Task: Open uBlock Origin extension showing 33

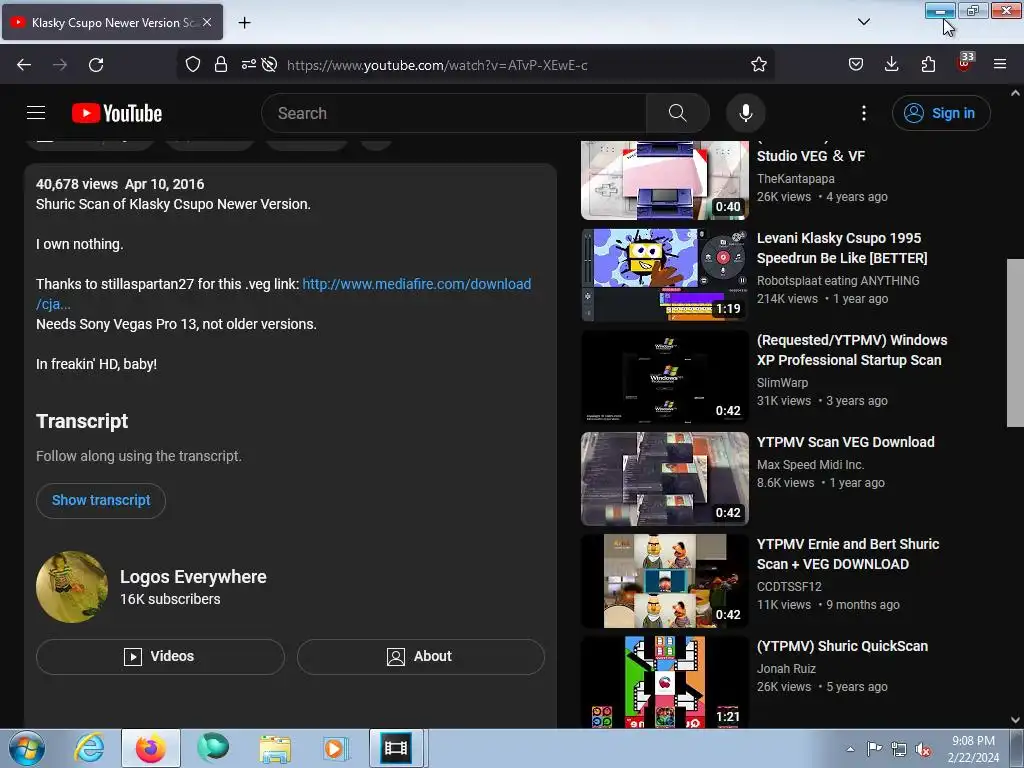Action: tap(965, 63)
